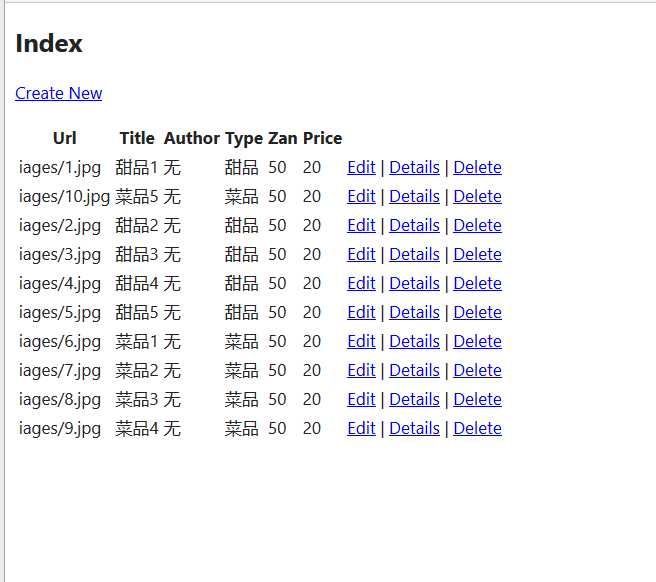Show Details for 菜品2

pyautogui.click(x=414, y=370)
